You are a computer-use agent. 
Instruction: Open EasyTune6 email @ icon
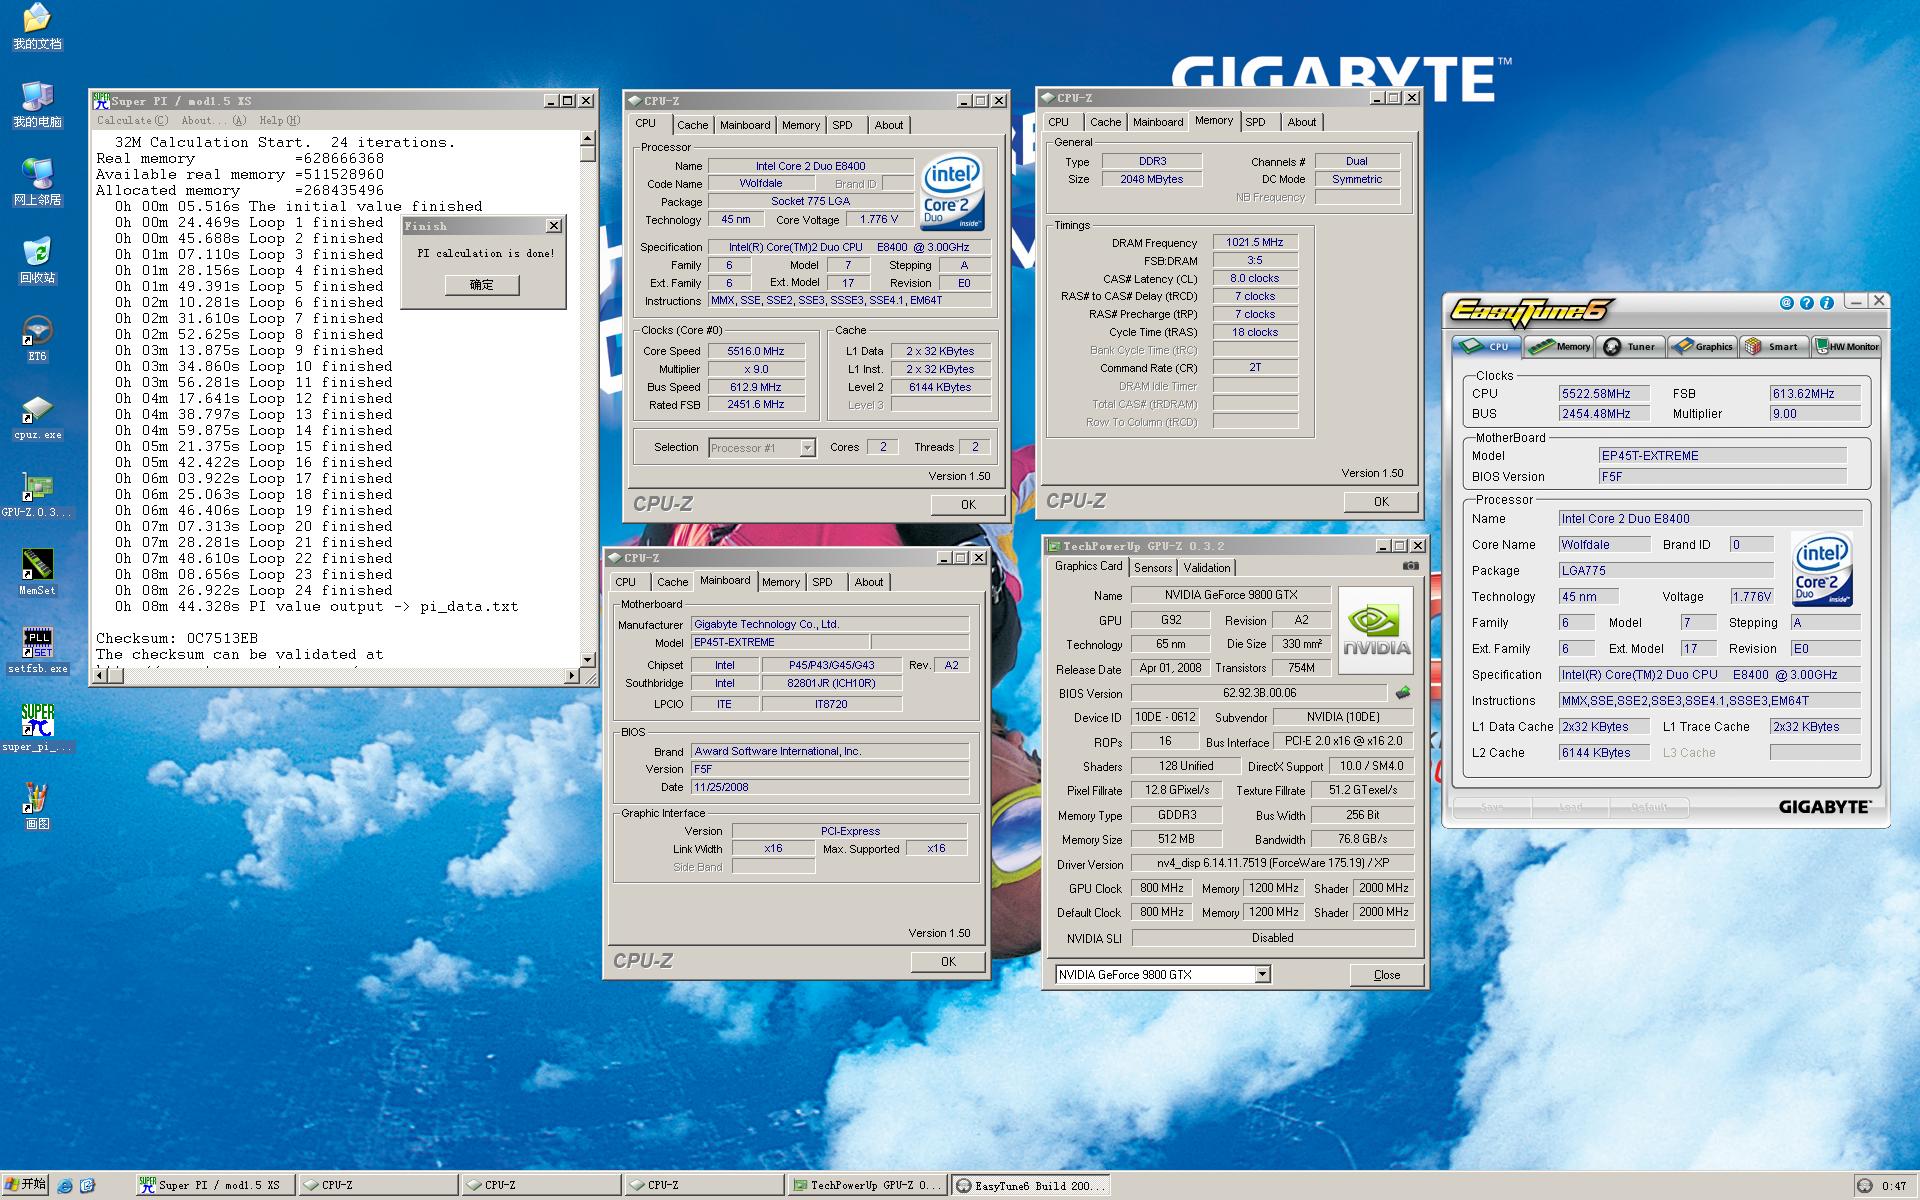[1786, 302]
